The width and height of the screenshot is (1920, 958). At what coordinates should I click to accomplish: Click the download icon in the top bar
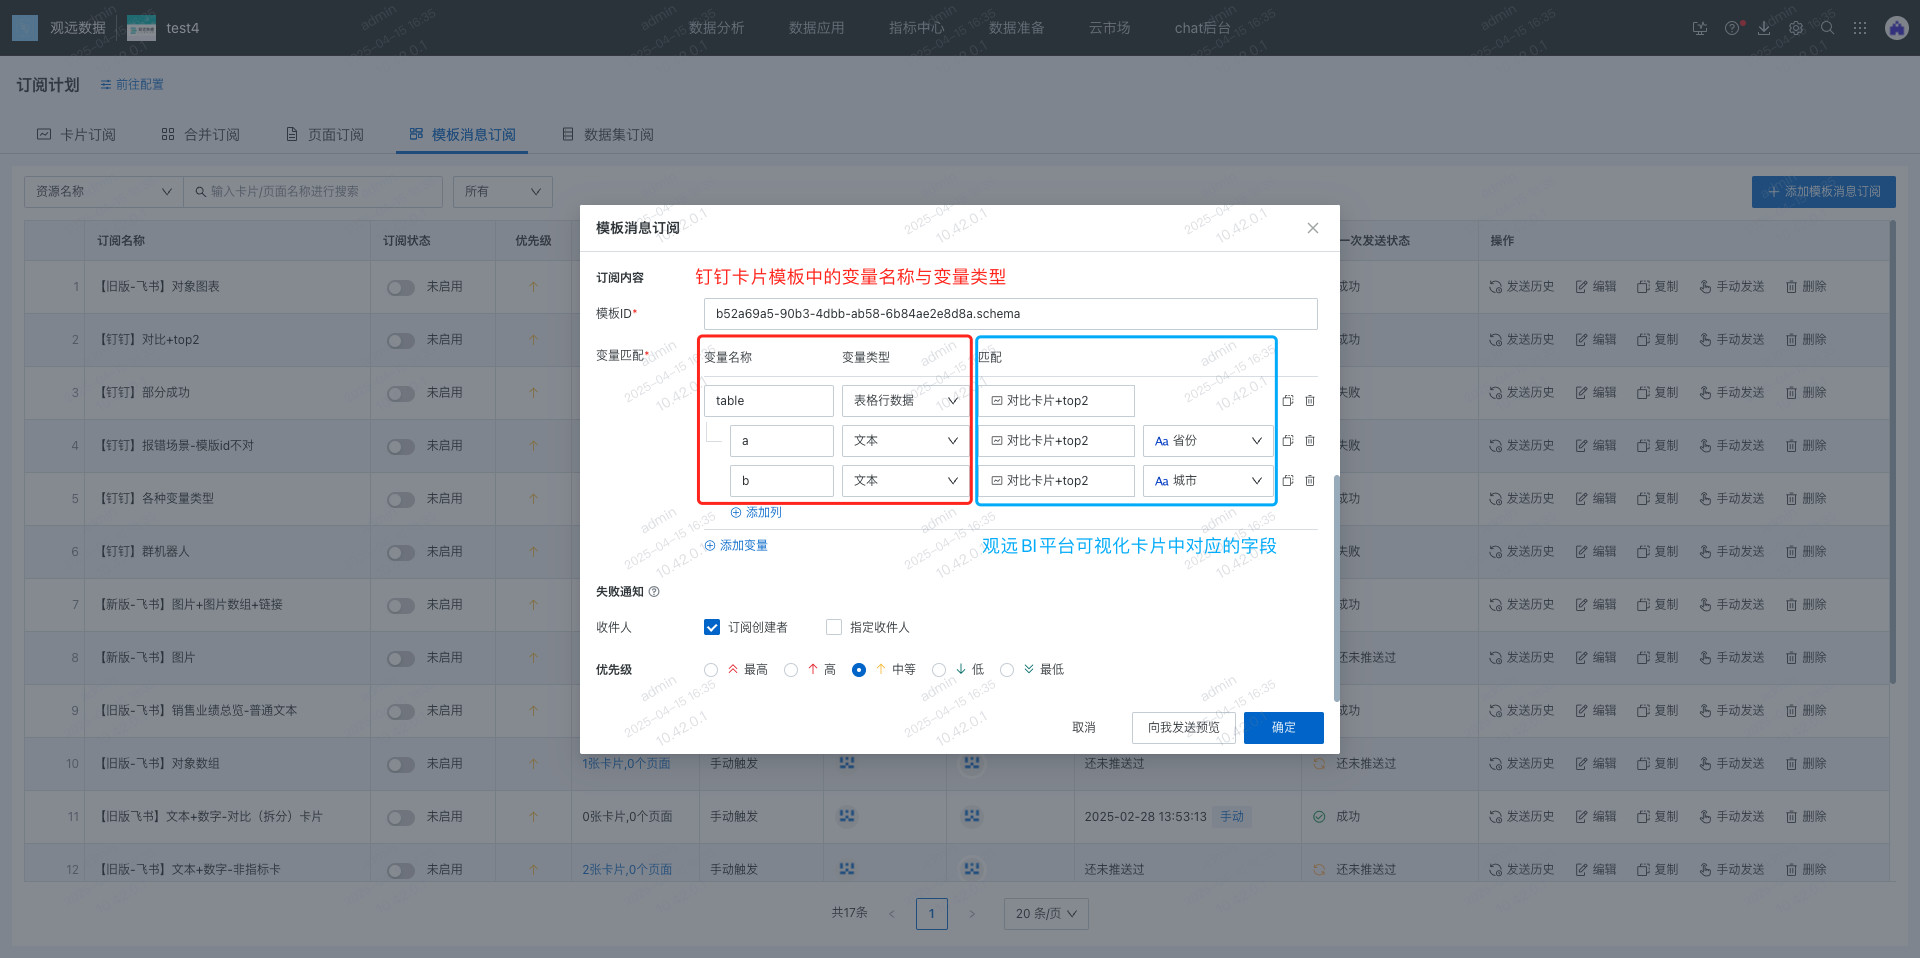pos(1764,28)
